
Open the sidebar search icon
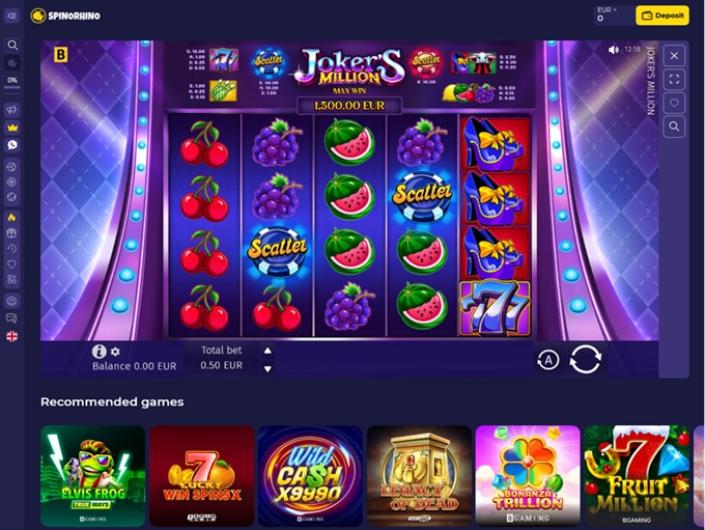click(x=13, y=45)
